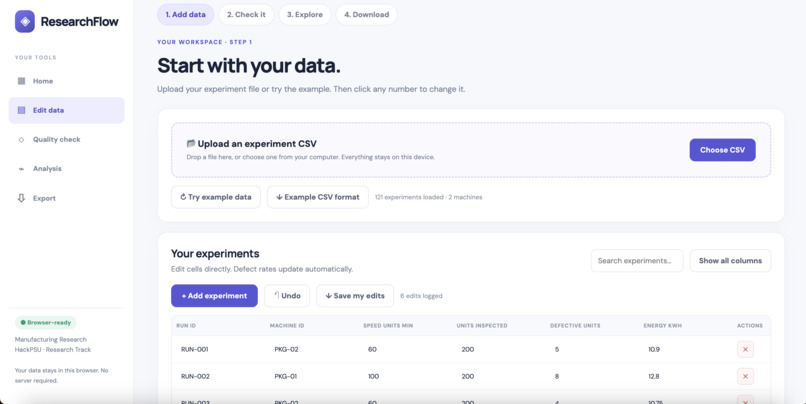Click Show all columns button
The image size is (806, 404).
point(730,261)
